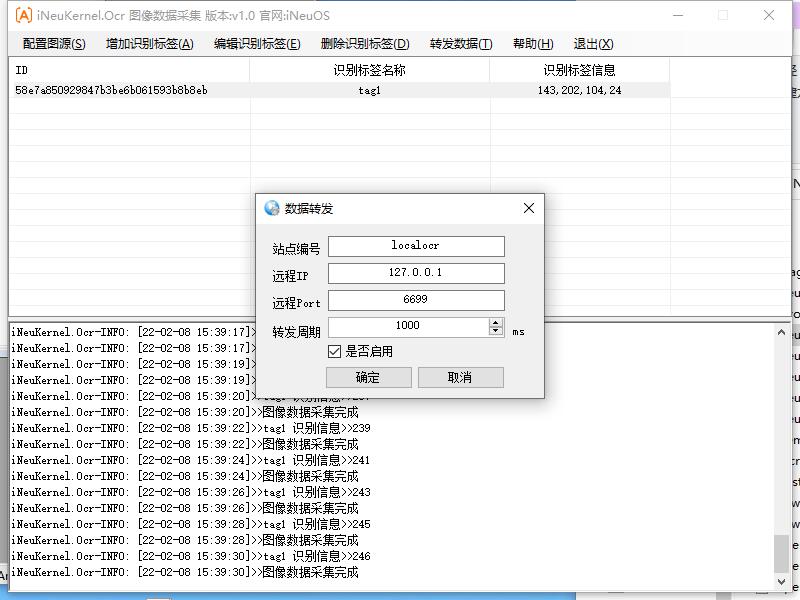Click the 站点编号 input field
The height and width of the screenshot is (600, 800).
pos(416,246)
